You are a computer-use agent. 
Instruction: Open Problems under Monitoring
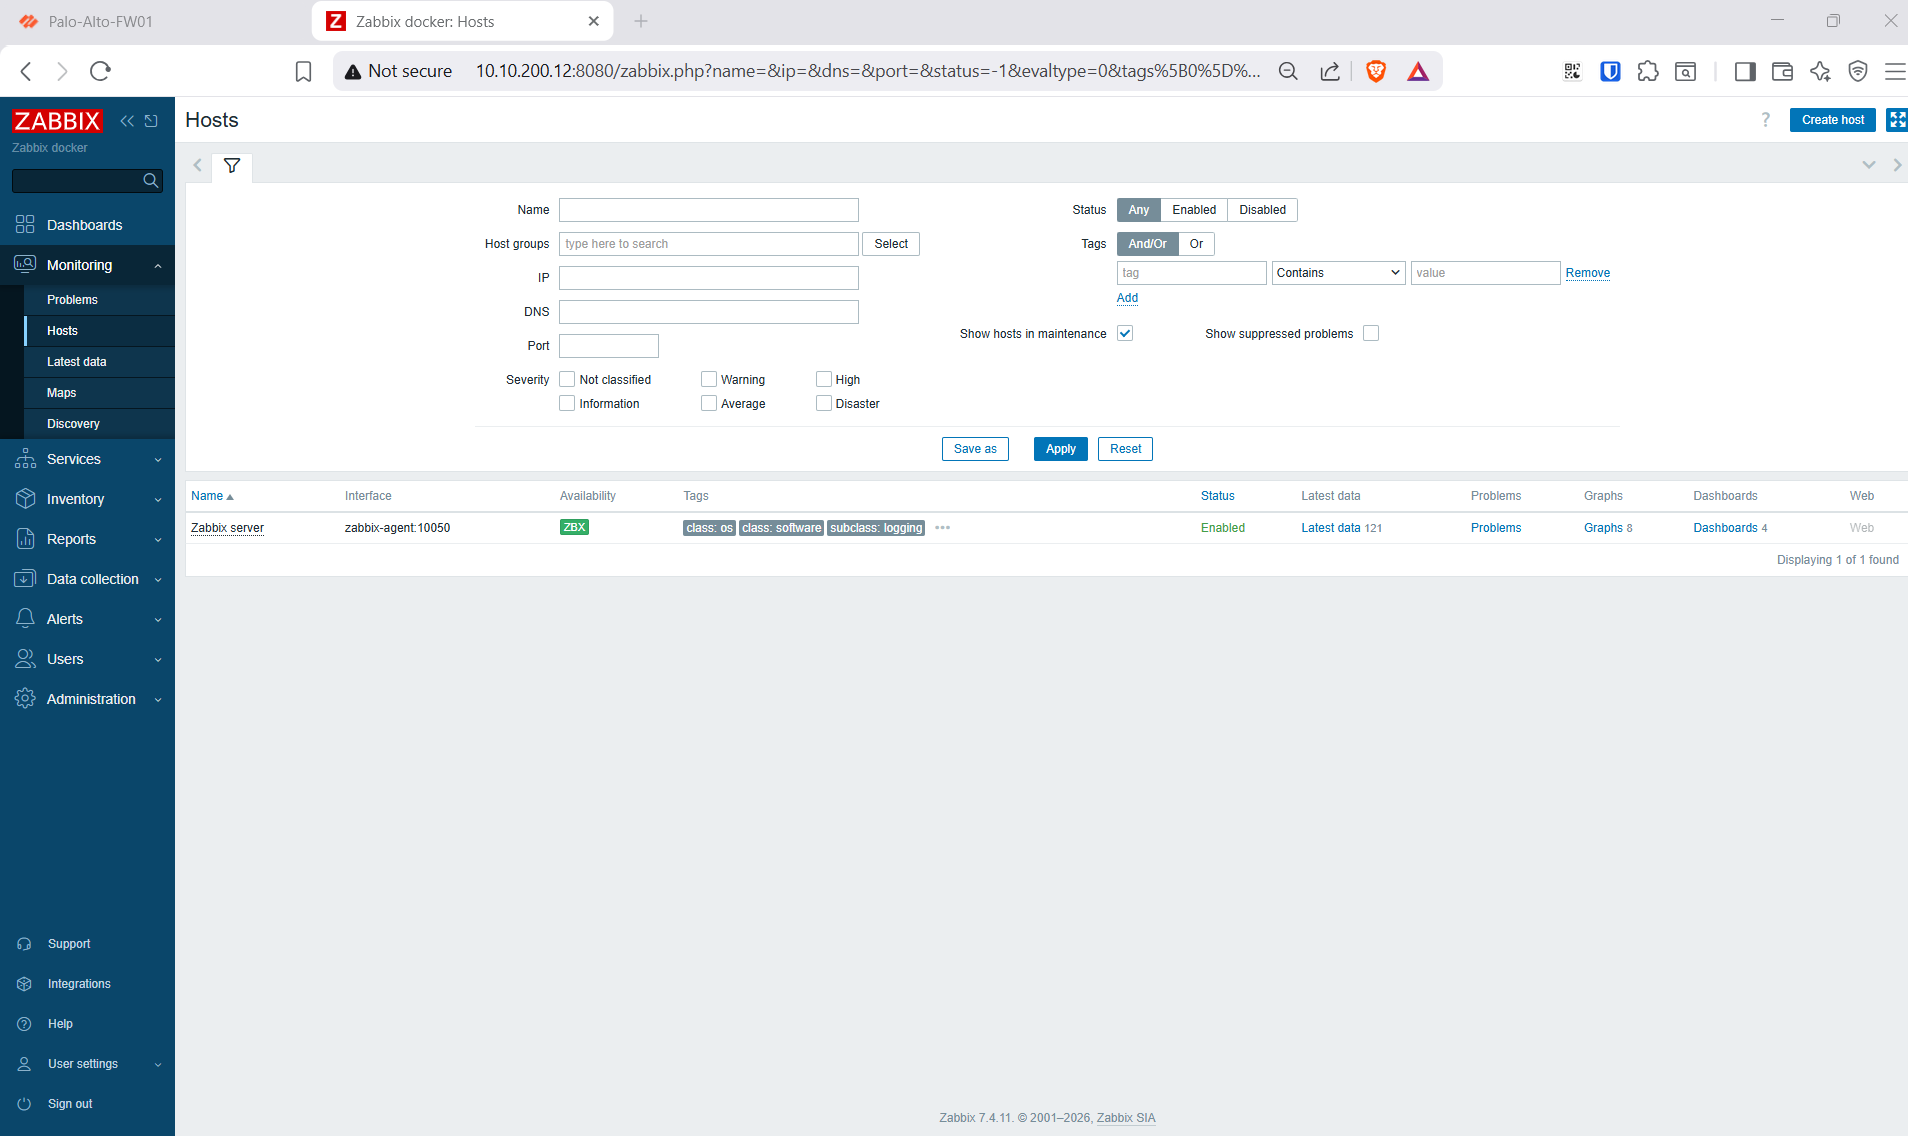click(99, 300)
